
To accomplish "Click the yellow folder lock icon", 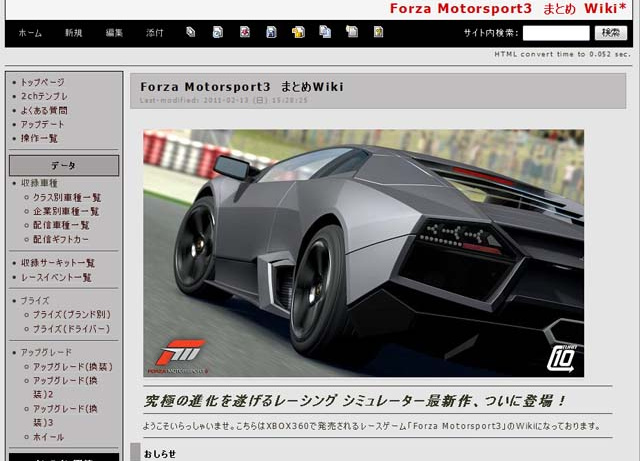I will coord(298,32).
